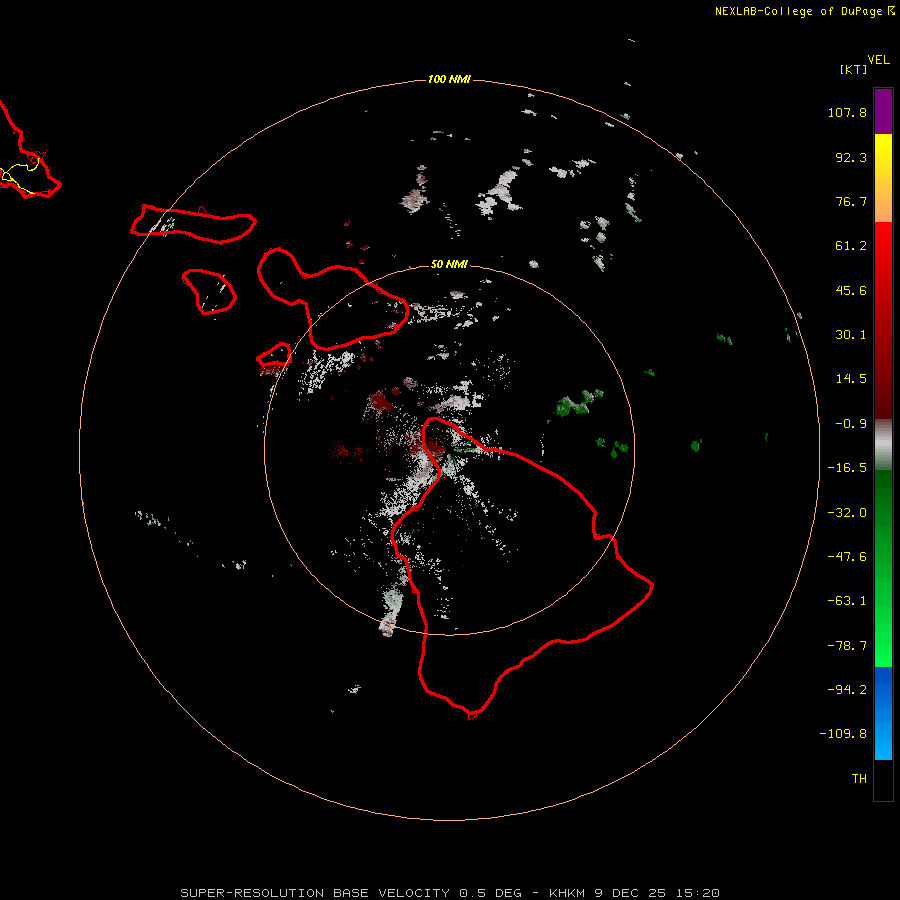
Task: Click the -109.8 velocity scale value
Action: click(x=843, y=734)
